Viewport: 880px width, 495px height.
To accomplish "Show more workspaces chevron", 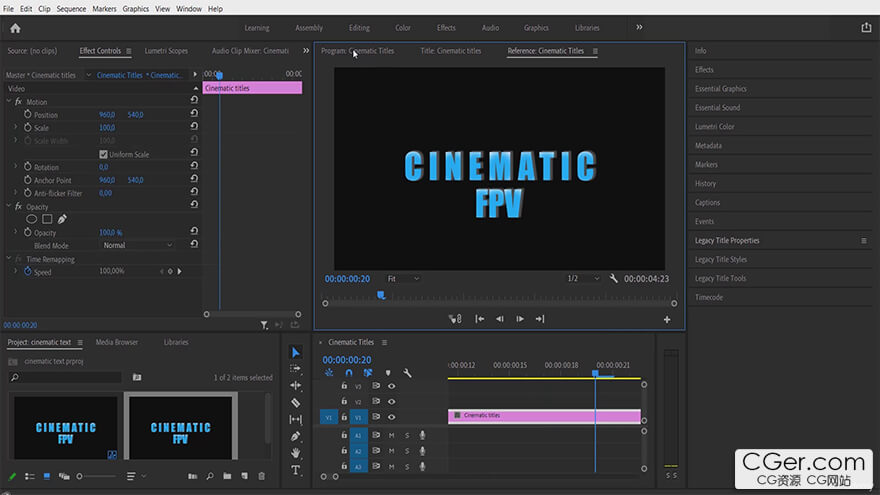I will 639,27.
